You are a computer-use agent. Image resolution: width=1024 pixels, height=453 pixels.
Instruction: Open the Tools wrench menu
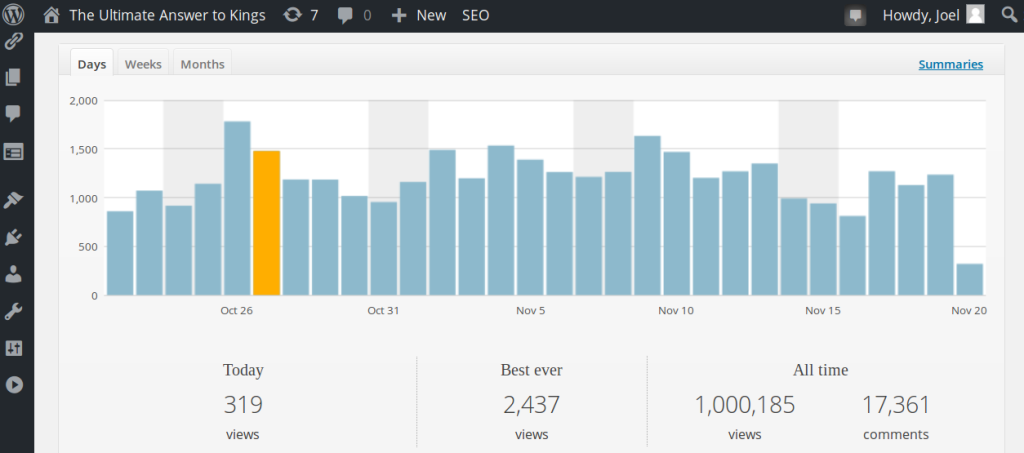[x=14, y=311]
